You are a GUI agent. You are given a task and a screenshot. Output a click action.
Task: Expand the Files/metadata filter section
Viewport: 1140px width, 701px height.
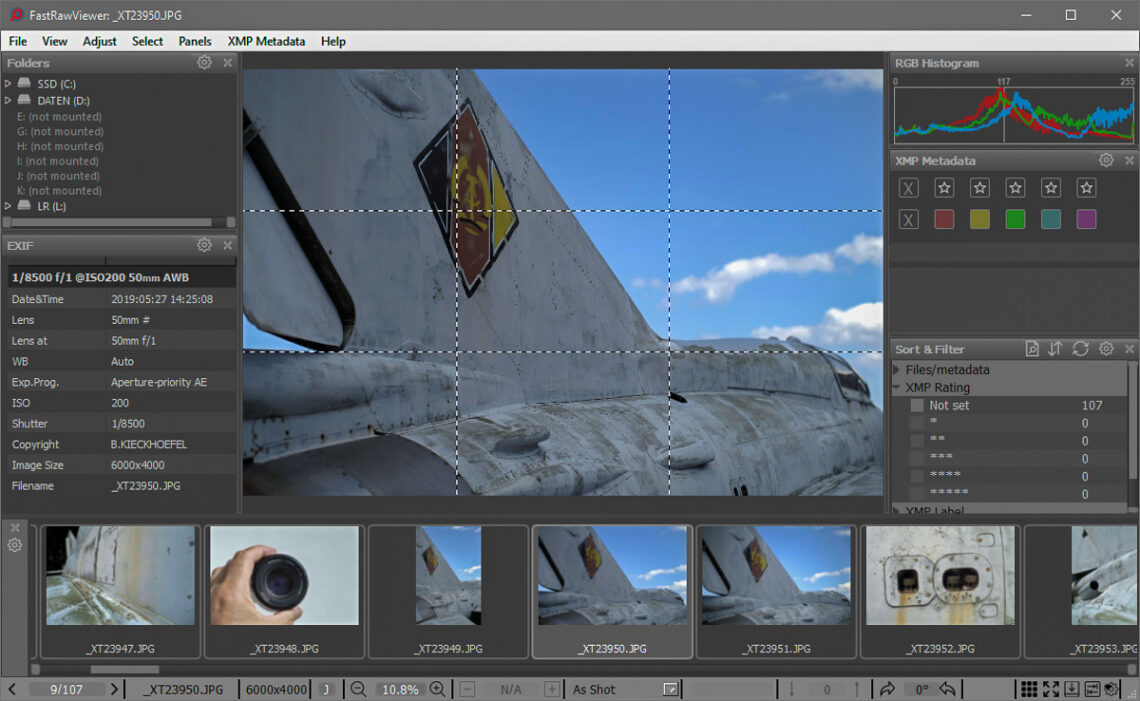pyautogui.click(x=897, y=370)
